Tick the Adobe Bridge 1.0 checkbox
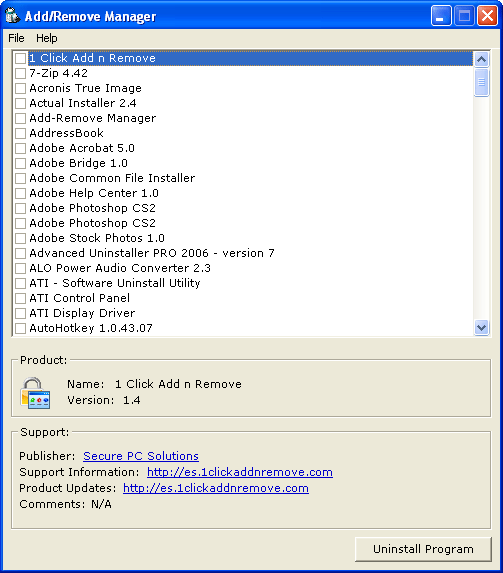Screen dimensions: 503x573 tap(20, 163)
